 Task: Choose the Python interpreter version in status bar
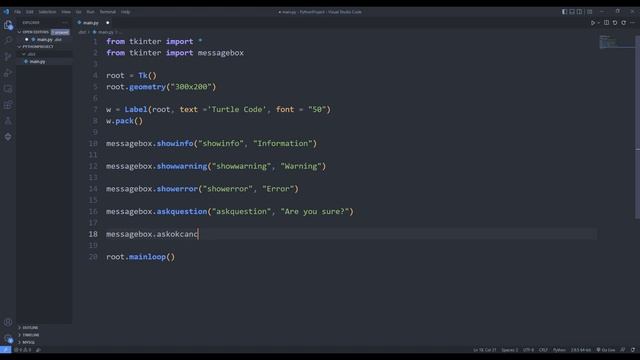pos(581,350)
